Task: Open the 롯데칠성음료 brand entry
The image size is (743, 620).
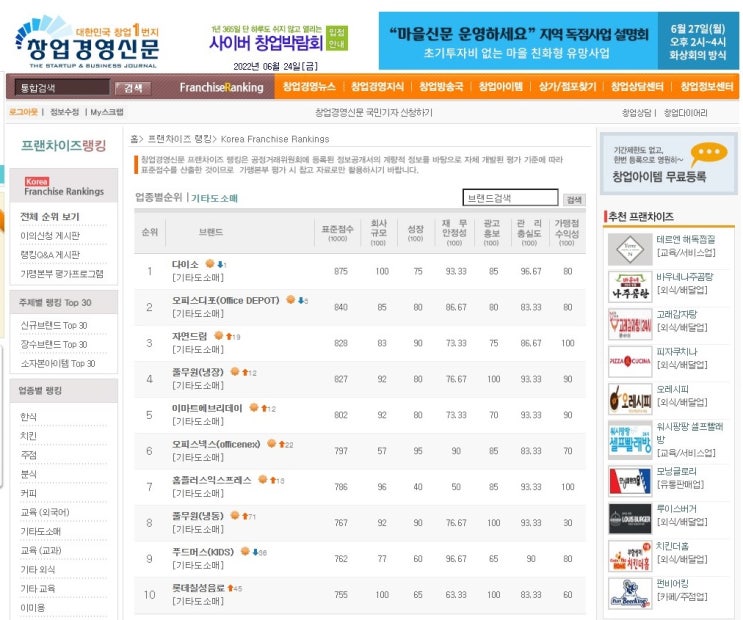Action: (198, 588)
